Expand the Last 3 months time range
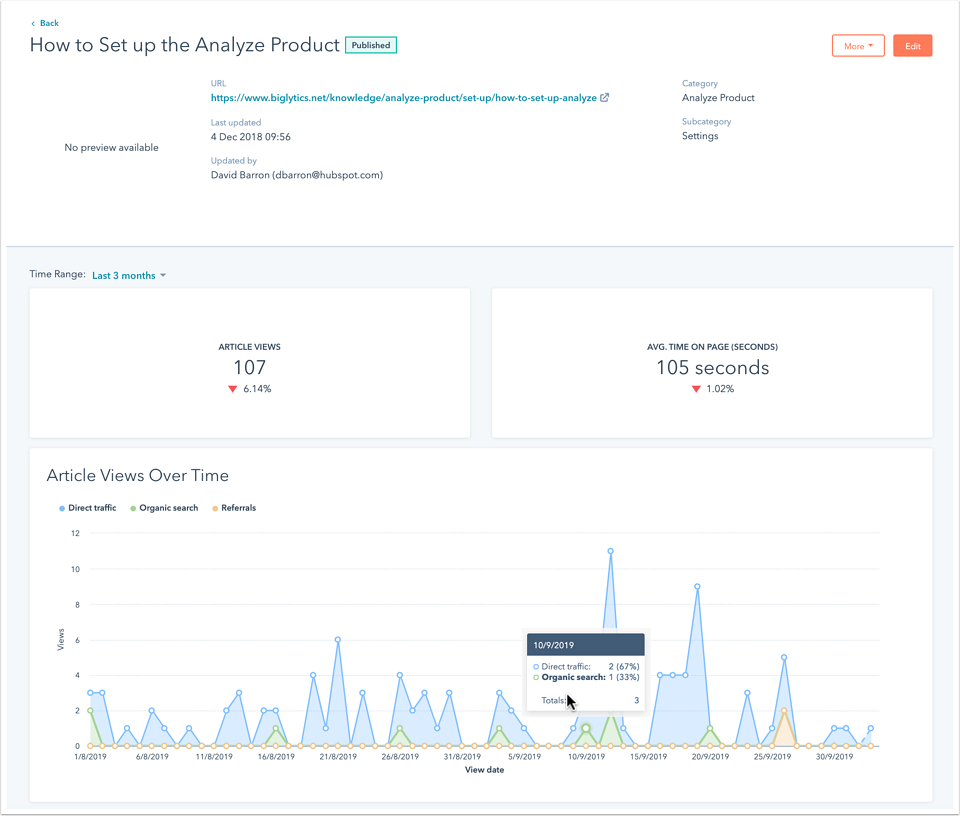 124,275
